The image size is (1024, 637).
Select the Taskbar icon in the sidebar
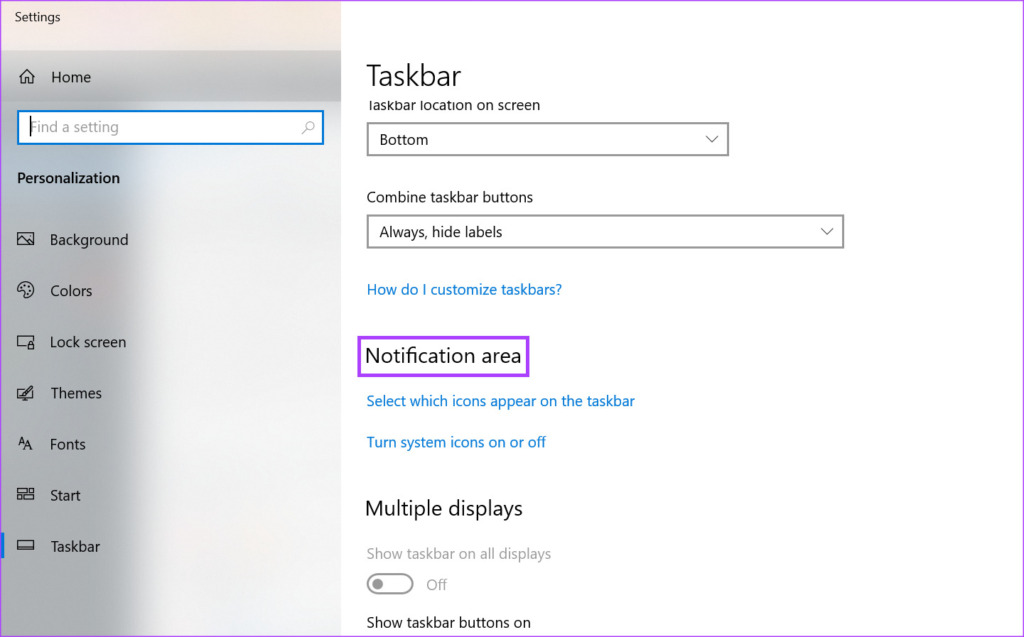[x=27, y=546]
